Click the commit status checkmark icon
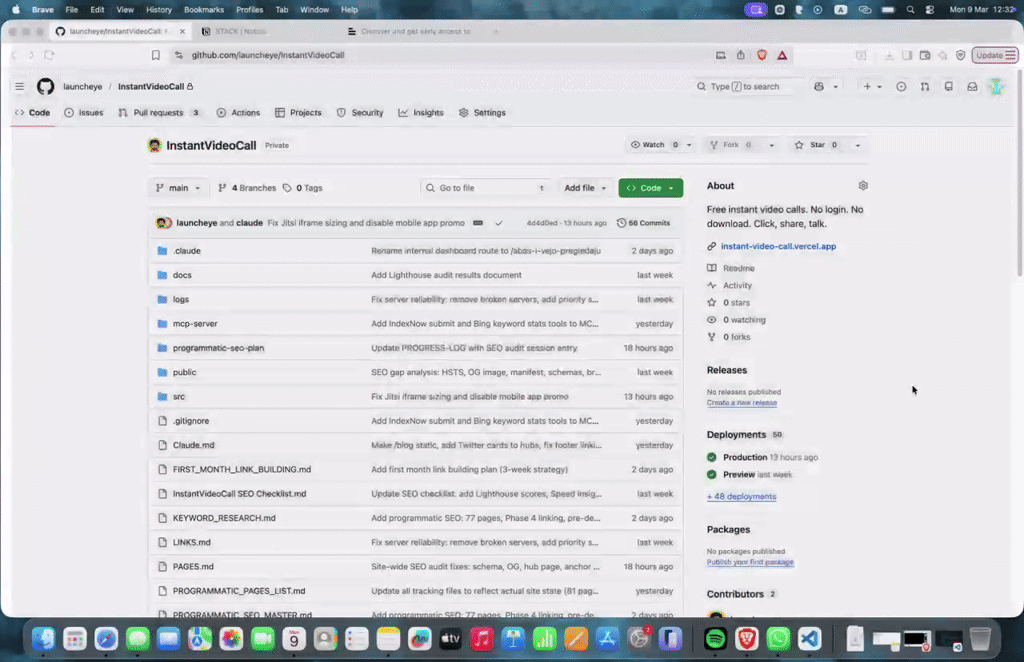 (499, 223)
